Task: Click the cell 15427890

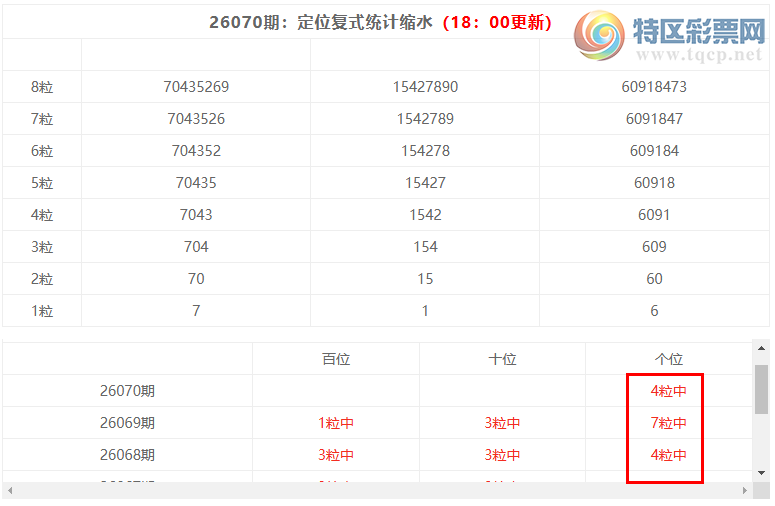Action: coord(425,87)
